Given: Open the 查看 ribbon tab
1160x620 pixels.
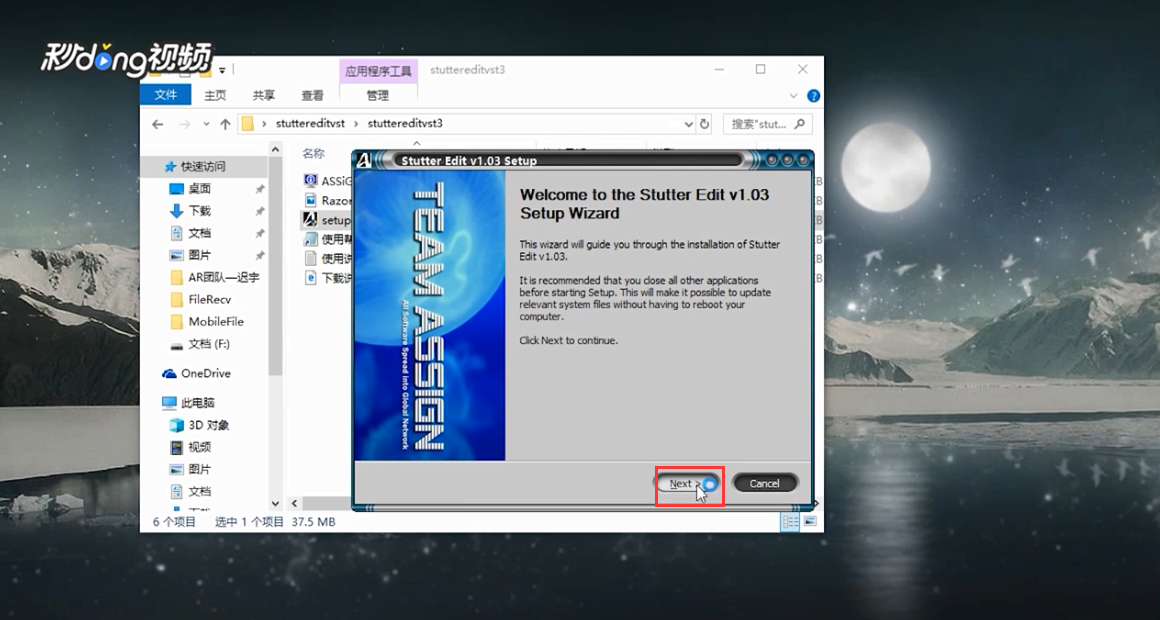Looking at the screenshot, I should 312,95.
